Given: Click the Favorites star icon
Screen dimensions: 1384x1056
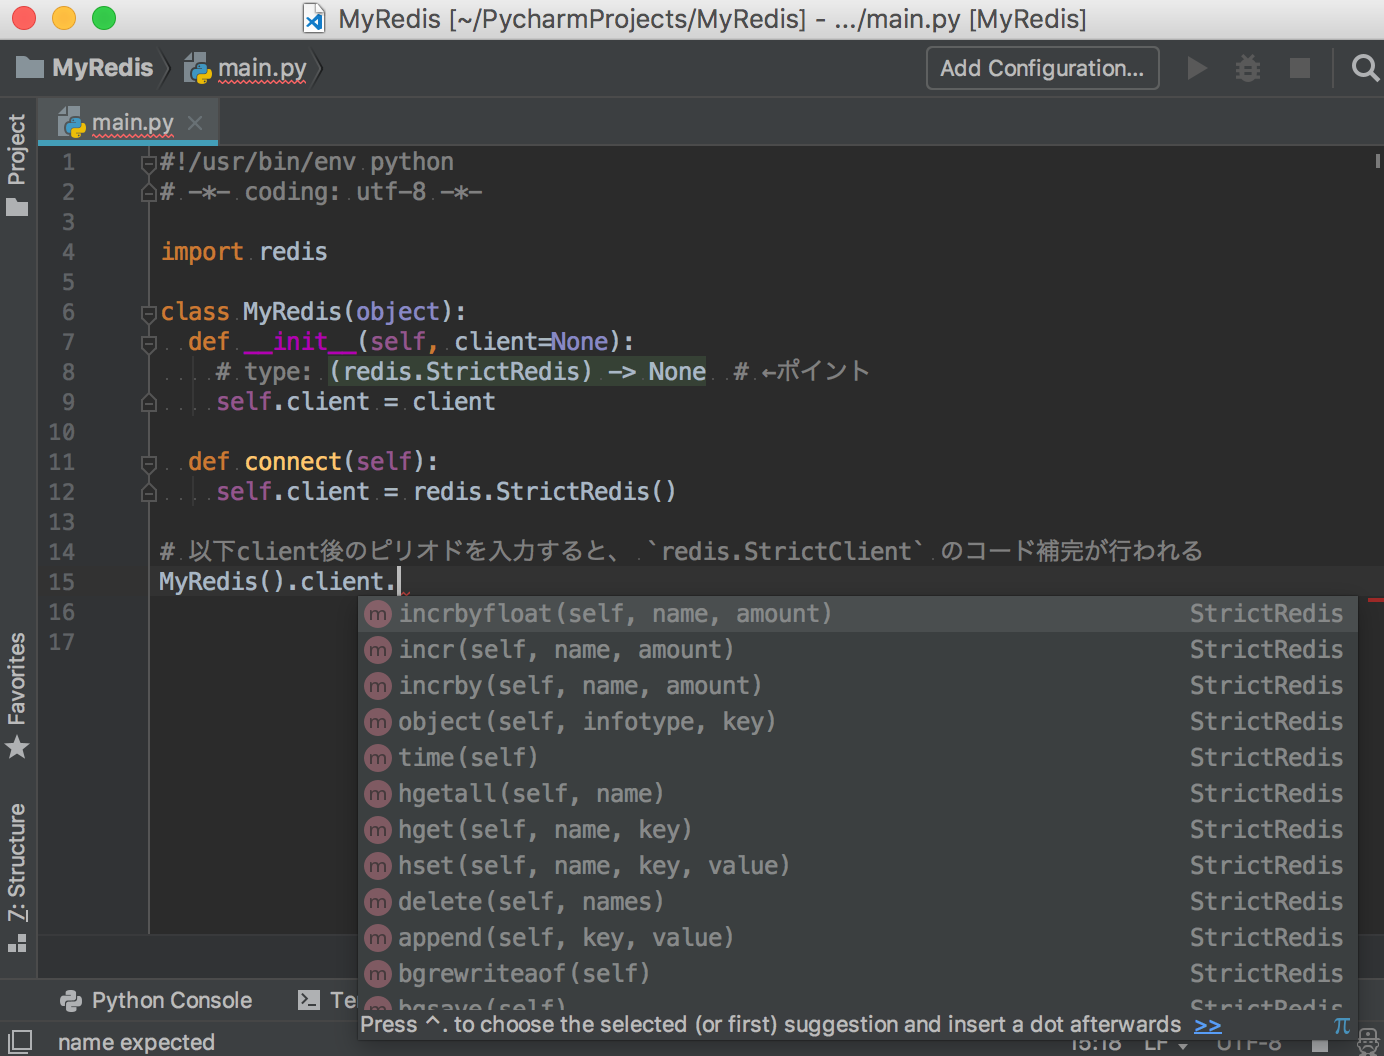Looking at the screenshot, I should coord(17,747).
